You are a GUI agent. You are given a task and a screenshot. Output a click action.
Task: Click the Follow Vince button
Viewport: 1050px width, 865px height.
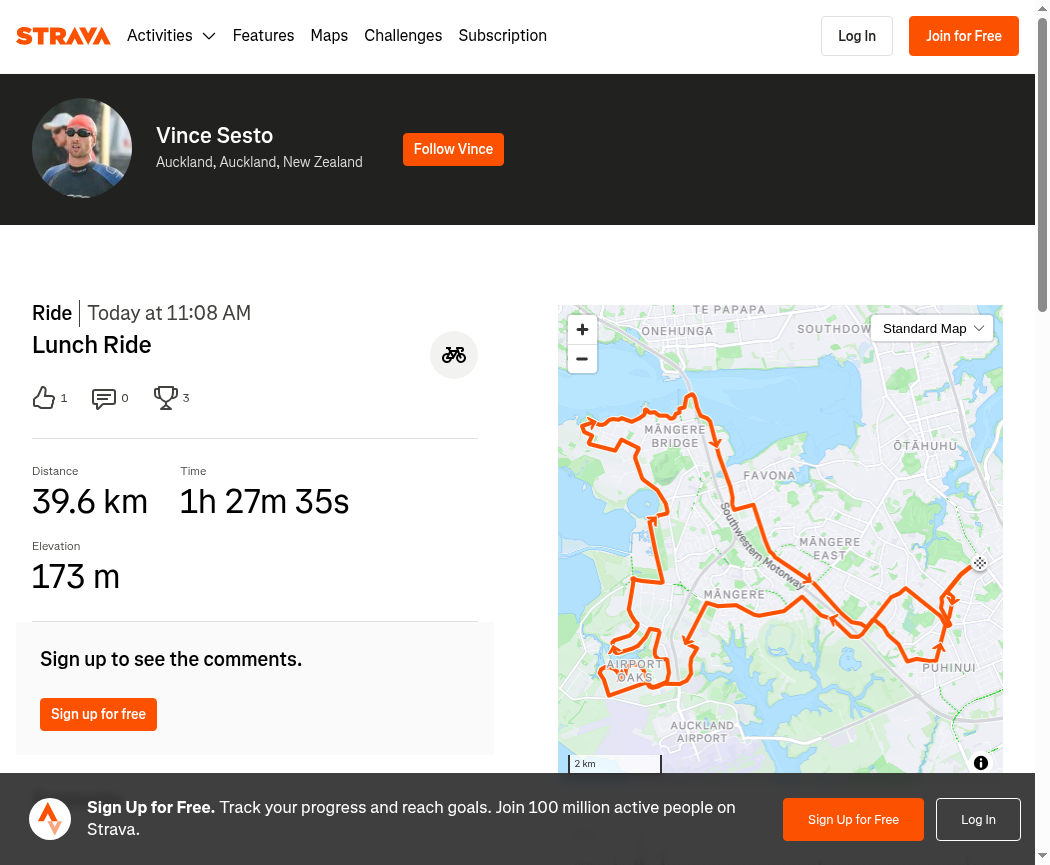pyautogui.click(x=453, y=149)
